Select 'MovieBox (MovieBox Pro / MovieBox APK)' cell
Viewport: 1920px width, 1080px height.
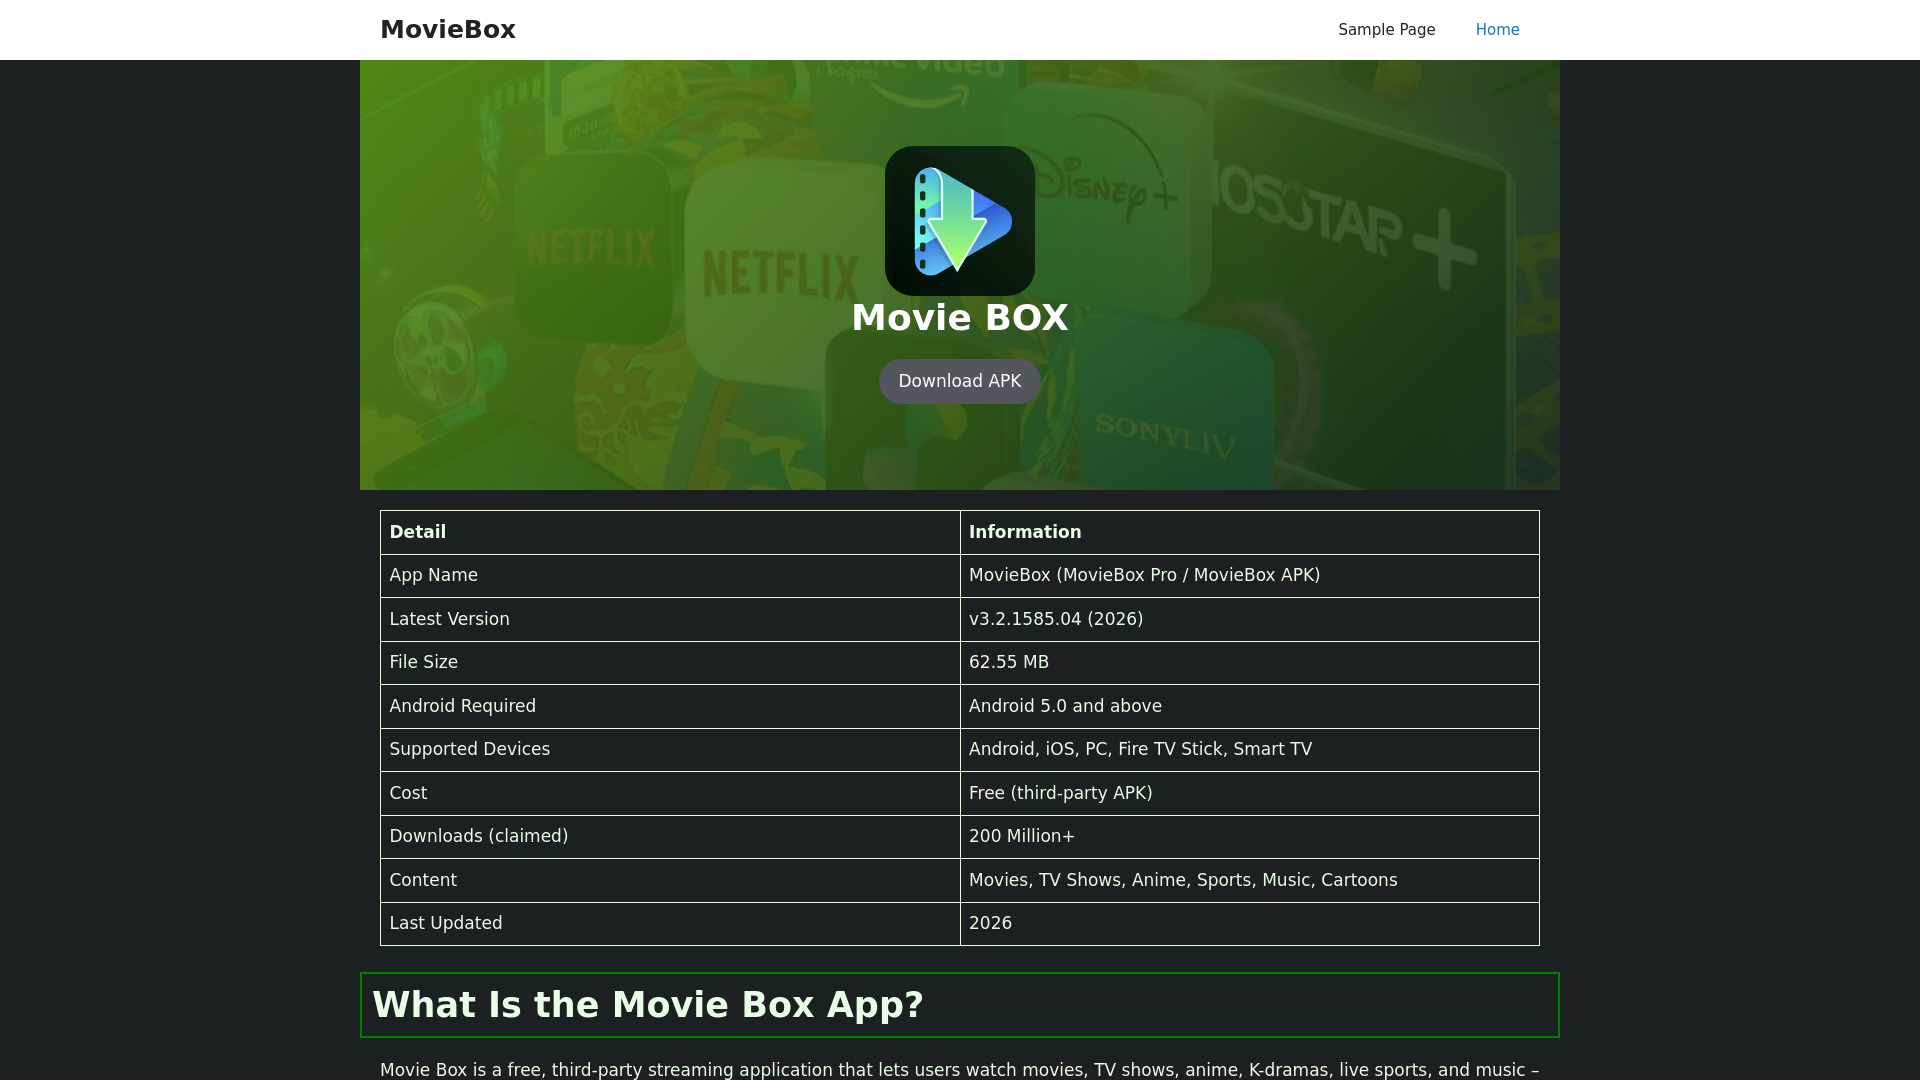coord(1250,576)
